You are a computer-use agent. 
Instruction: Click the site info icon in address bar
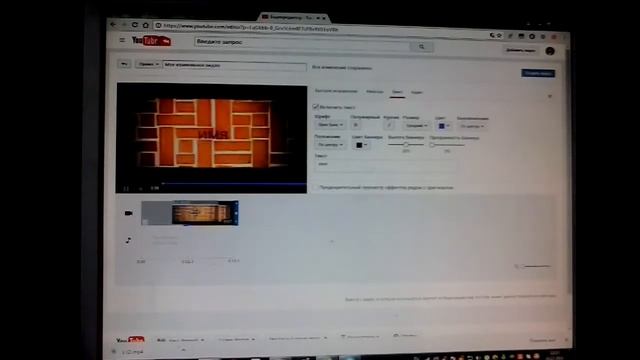pos(158,26)
